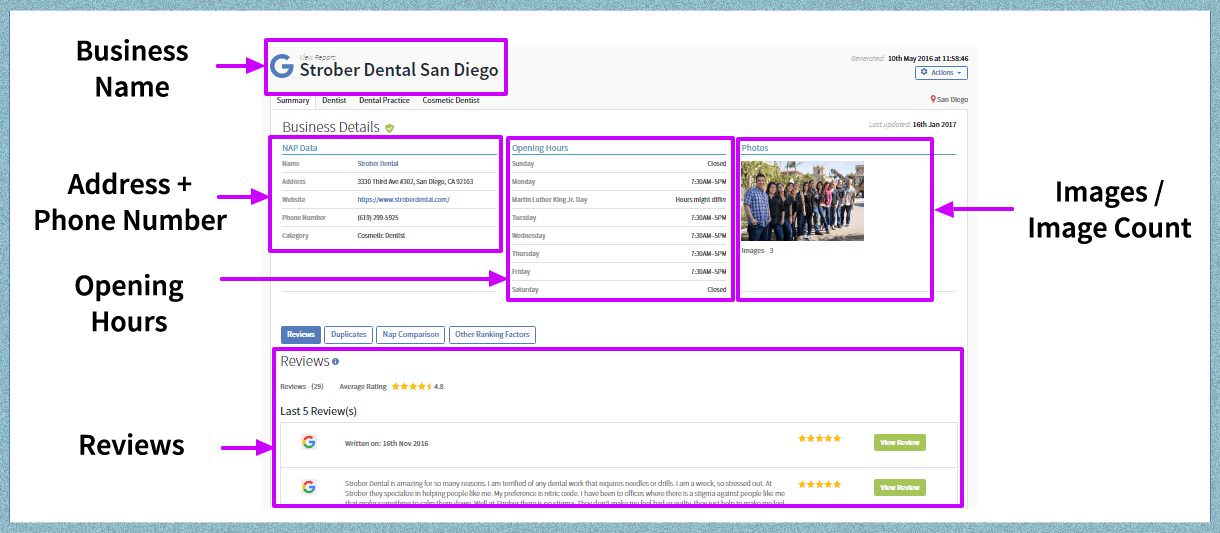Select the Reviews tab button

301,334
